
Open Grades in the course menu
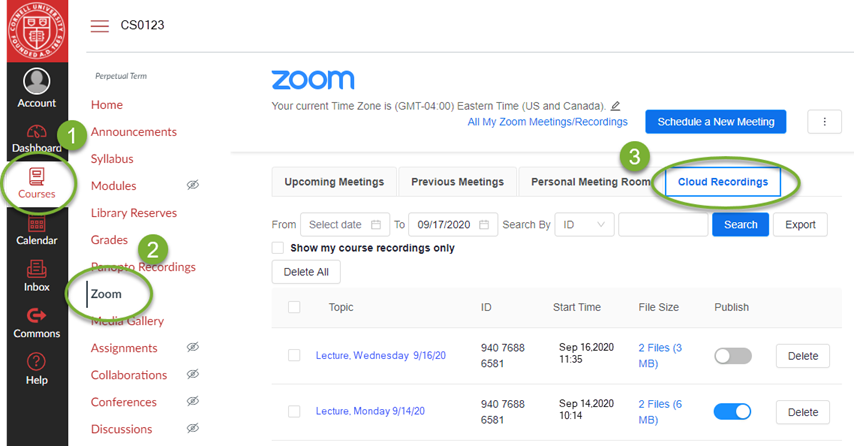pyautogui.click(x=109, y=240)
